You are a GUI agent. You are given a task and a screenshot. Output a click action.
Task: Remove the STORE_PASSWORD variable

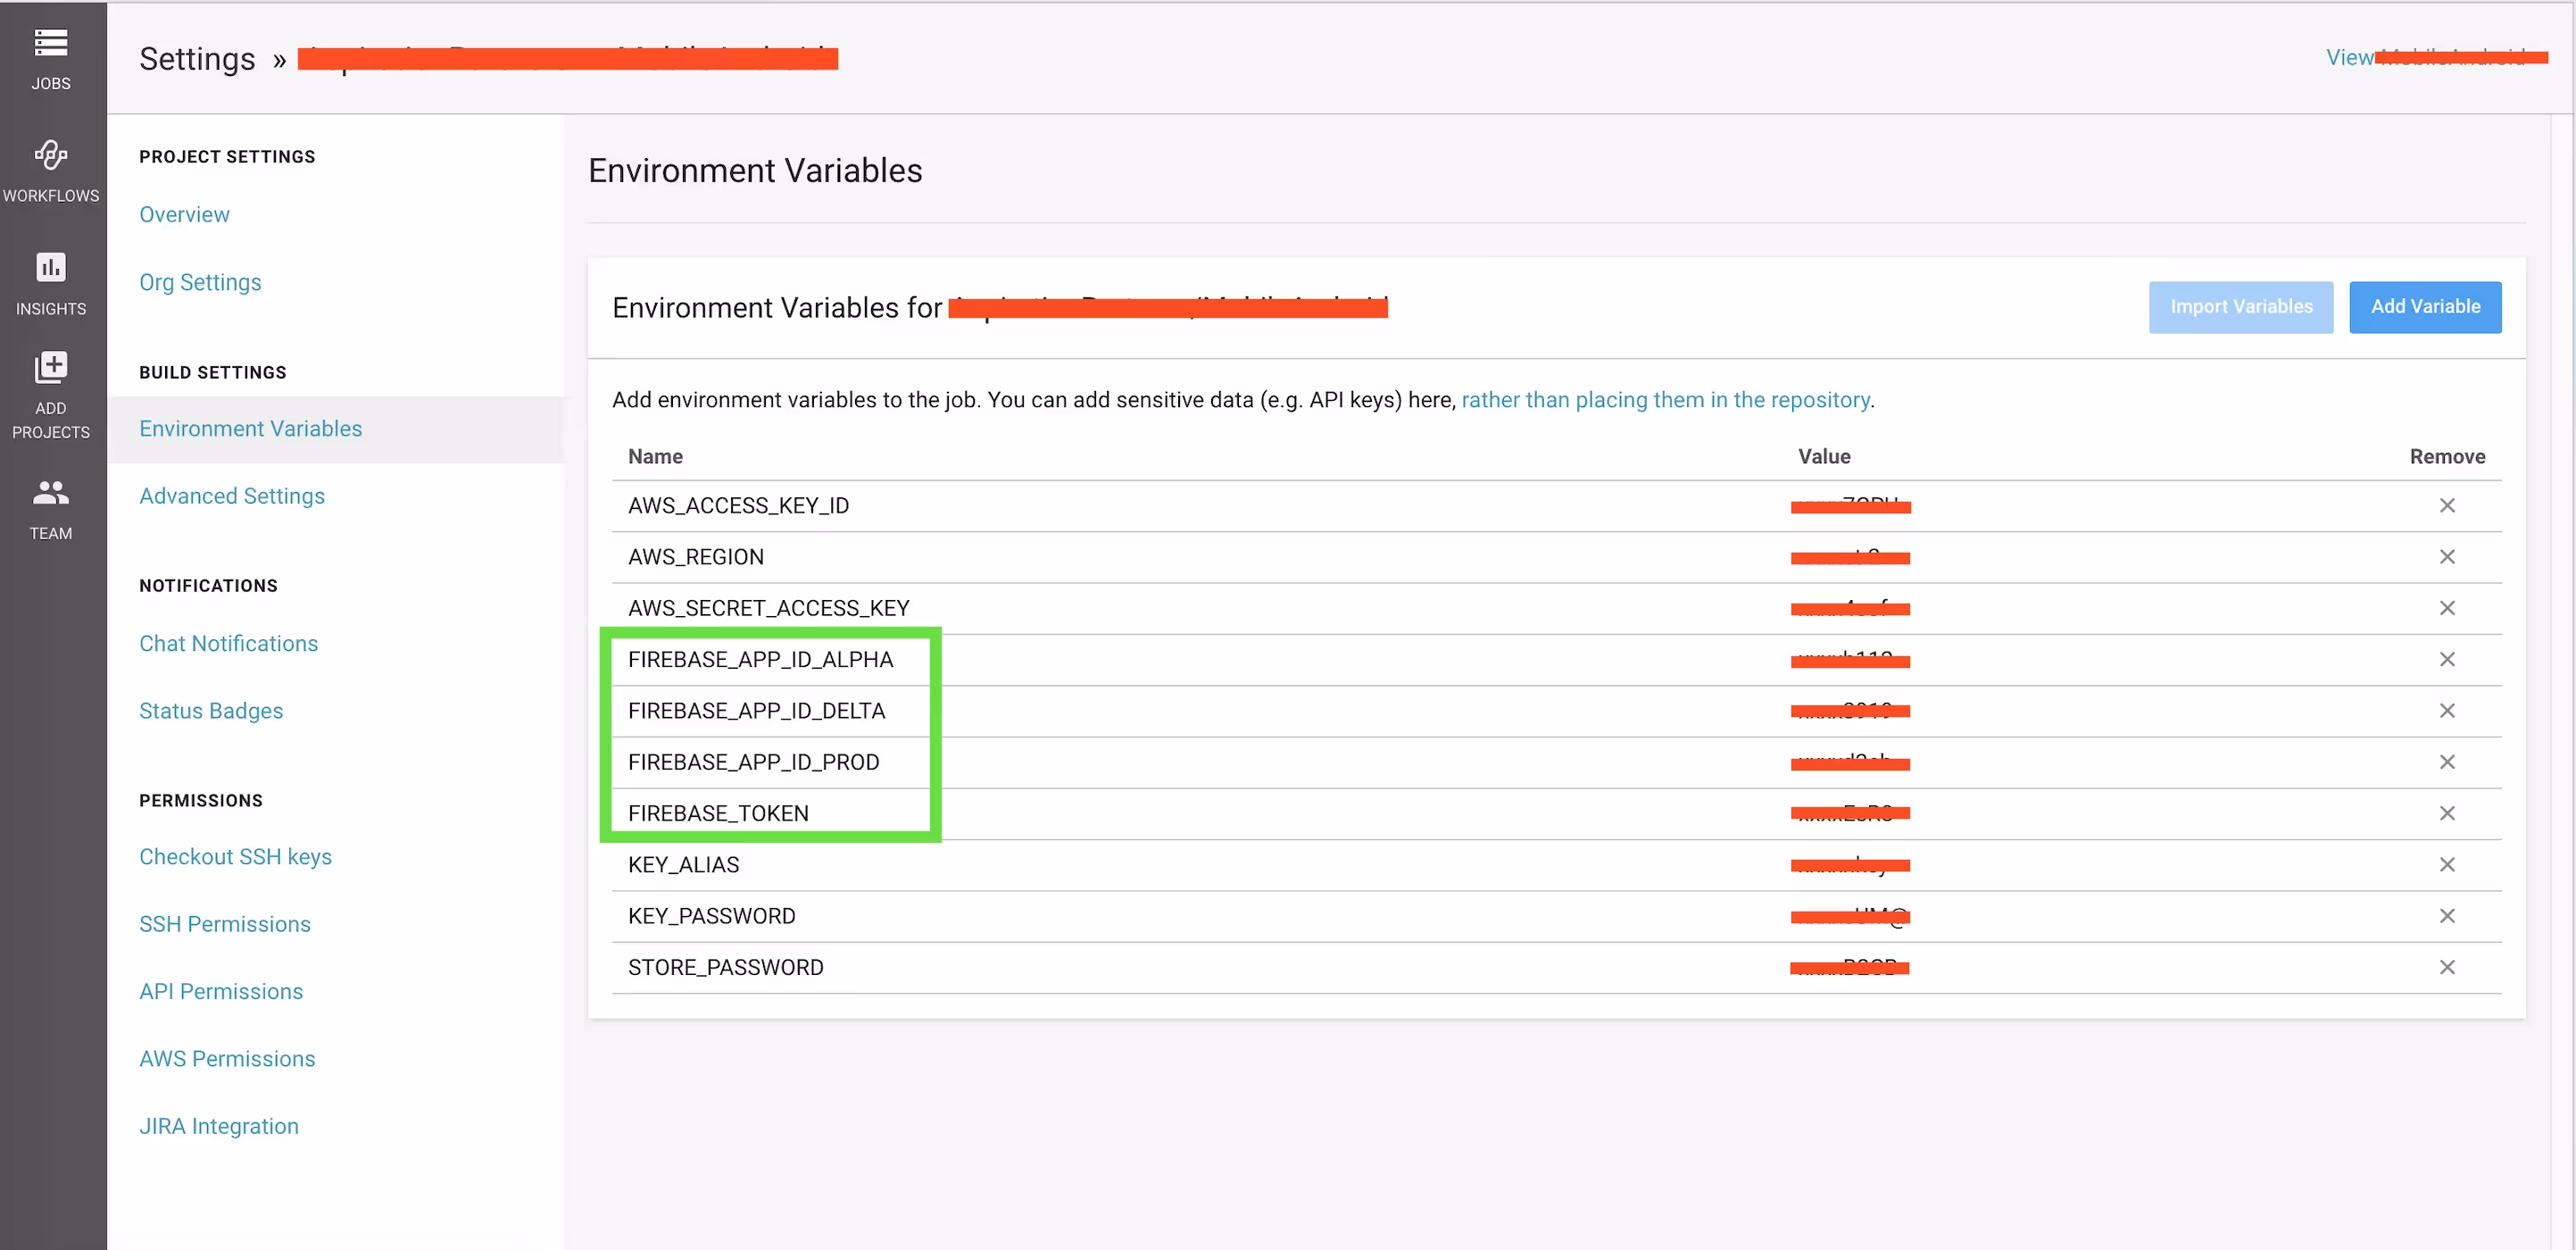tap(2448, 967)
